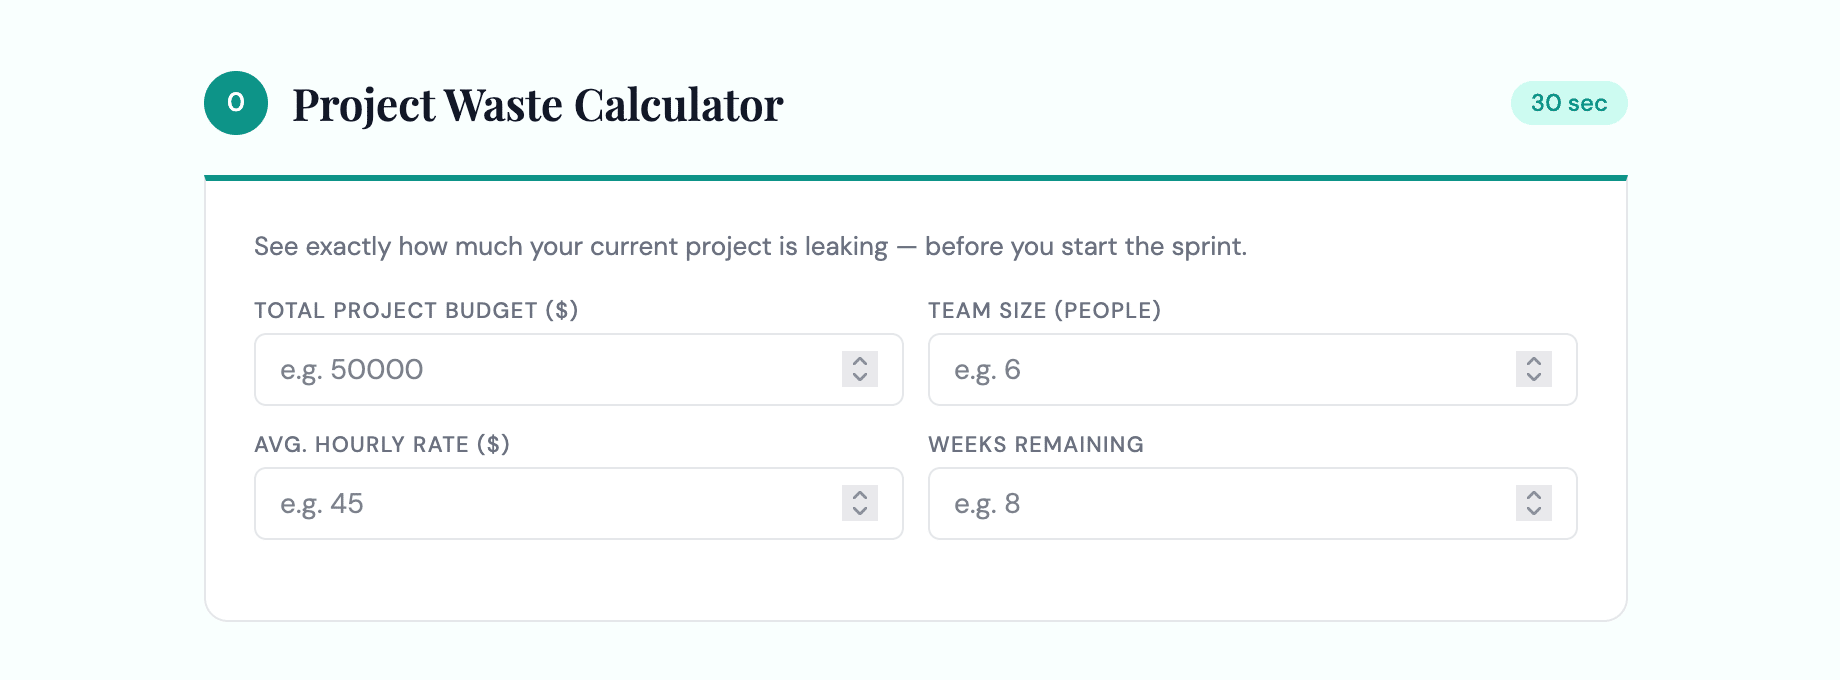Focus the Total Project Budget input field
The image size is (1840, 680).
tap(579, 370)
